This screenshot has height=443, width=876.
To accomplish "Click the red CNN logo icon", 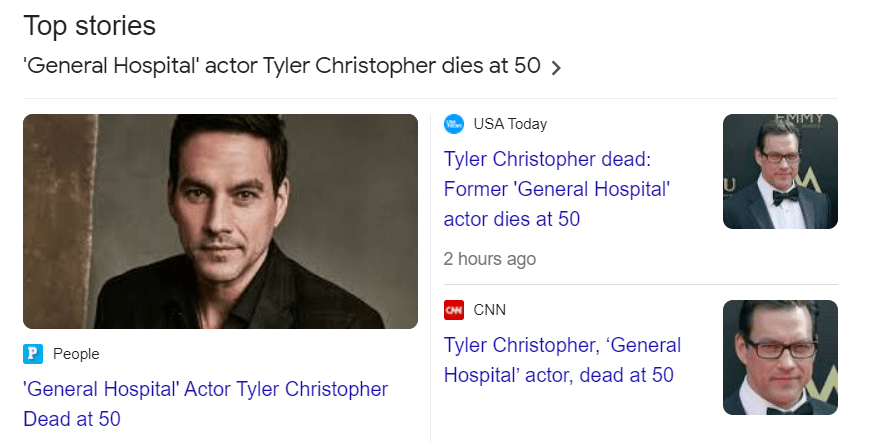I will pos(454,310).
